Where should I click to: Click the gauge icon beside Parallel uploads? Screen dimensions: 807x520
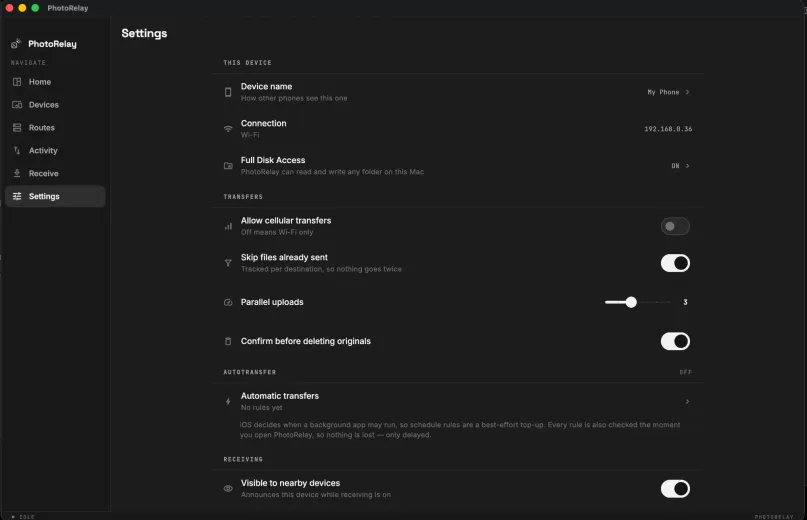coord(228,302)
